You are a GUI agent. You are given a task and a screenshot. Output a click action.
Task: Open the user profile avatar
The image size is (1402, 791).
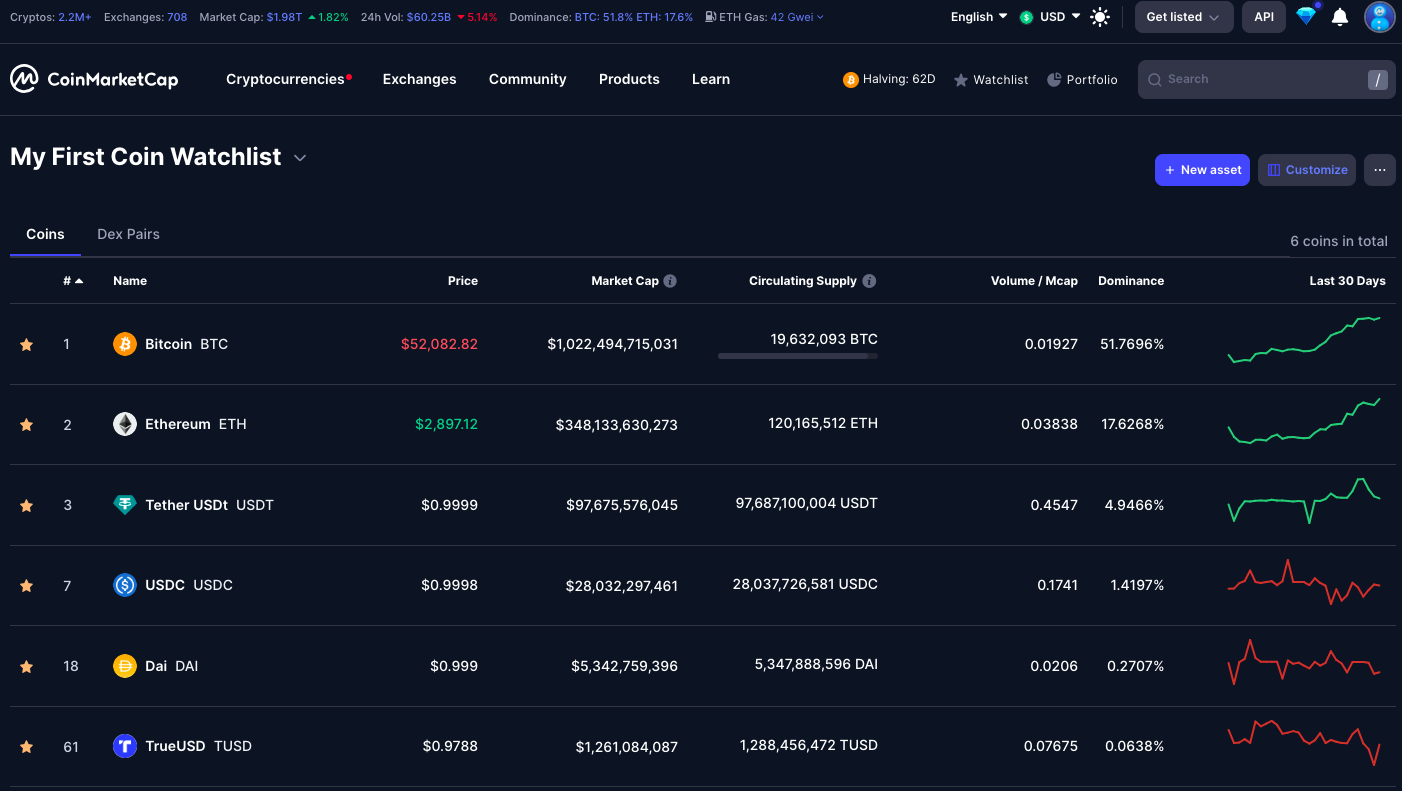pos(1380,17)
